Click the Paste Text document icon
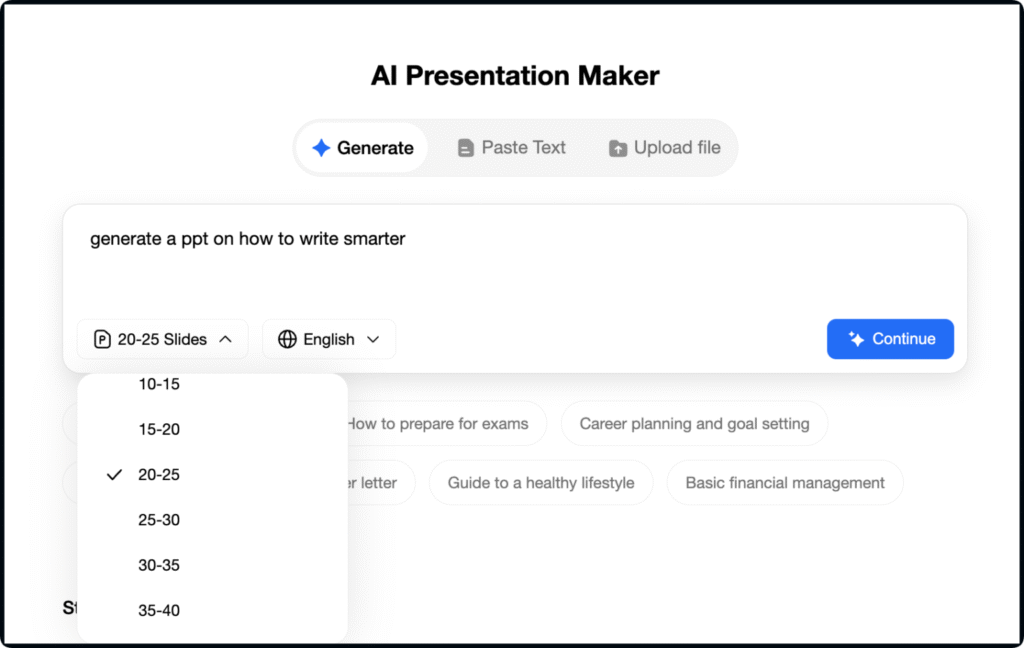Screen dimensions: 1024x648 [x=465, y=148]
